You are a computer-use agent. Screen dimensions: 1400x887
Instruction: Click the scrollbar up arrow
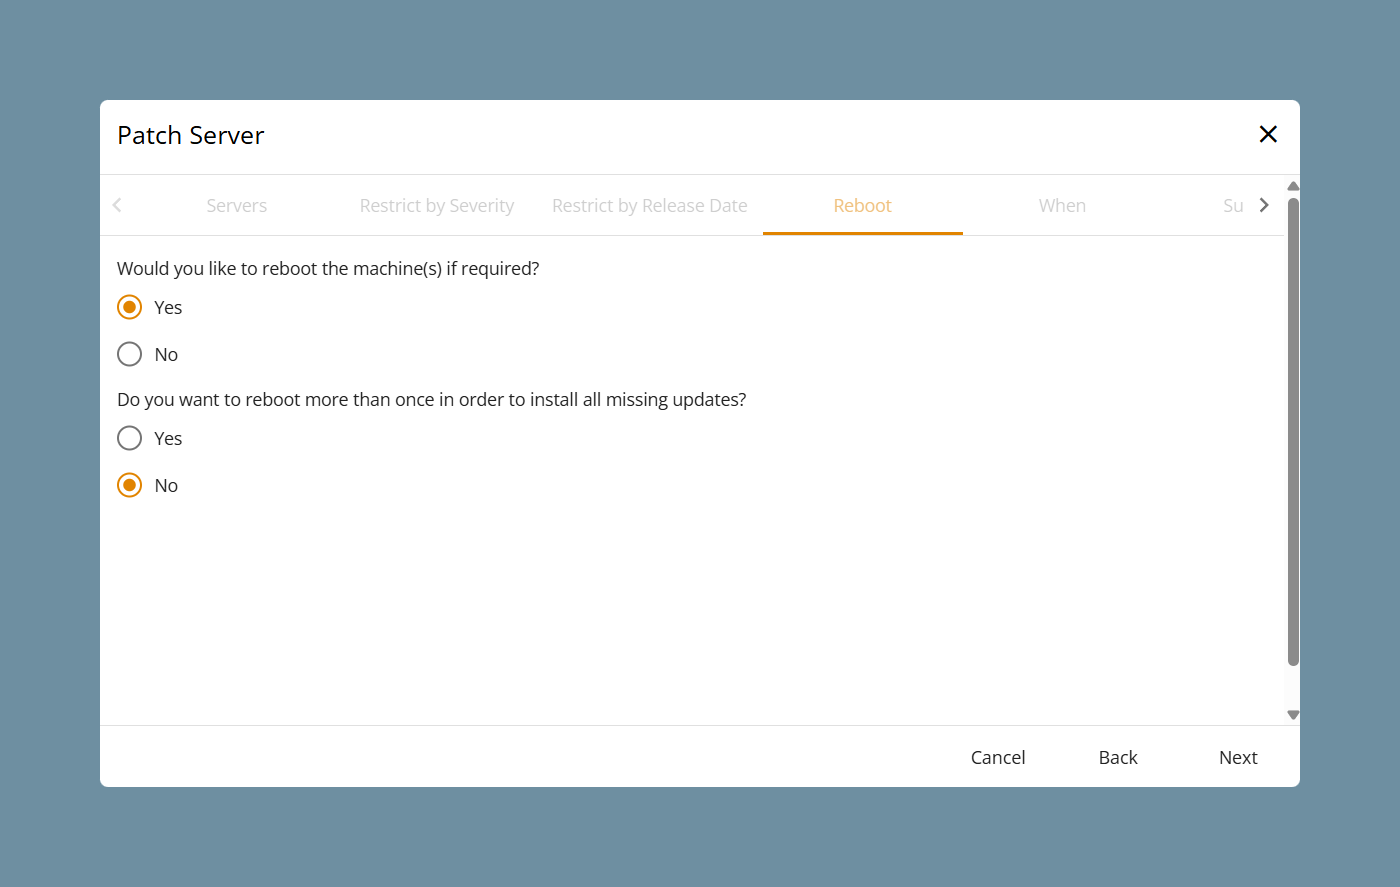1293,186
